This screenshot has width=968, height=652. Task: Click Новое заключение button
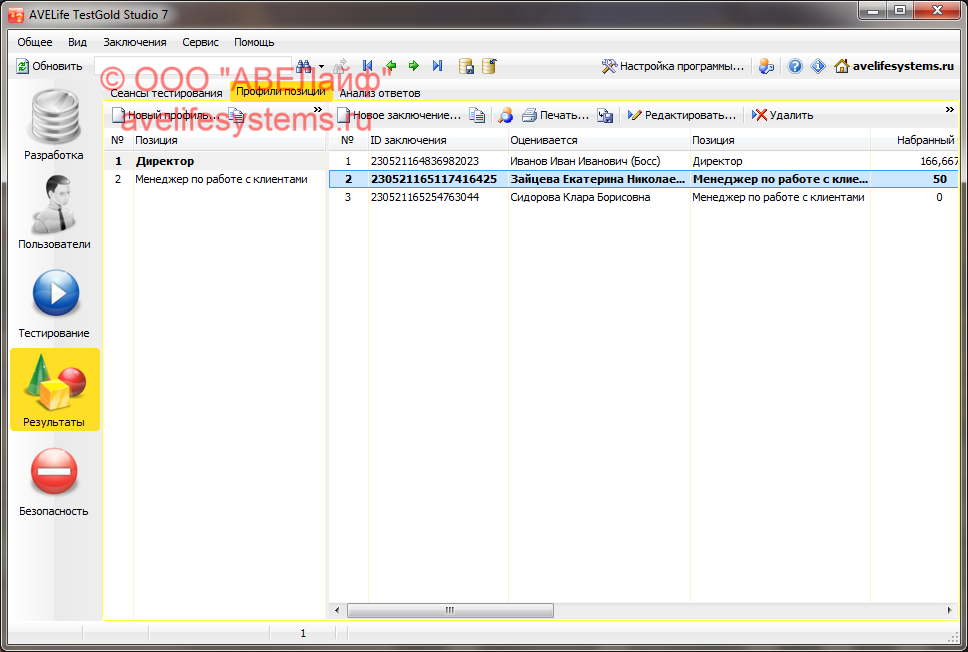pos(399,115)
